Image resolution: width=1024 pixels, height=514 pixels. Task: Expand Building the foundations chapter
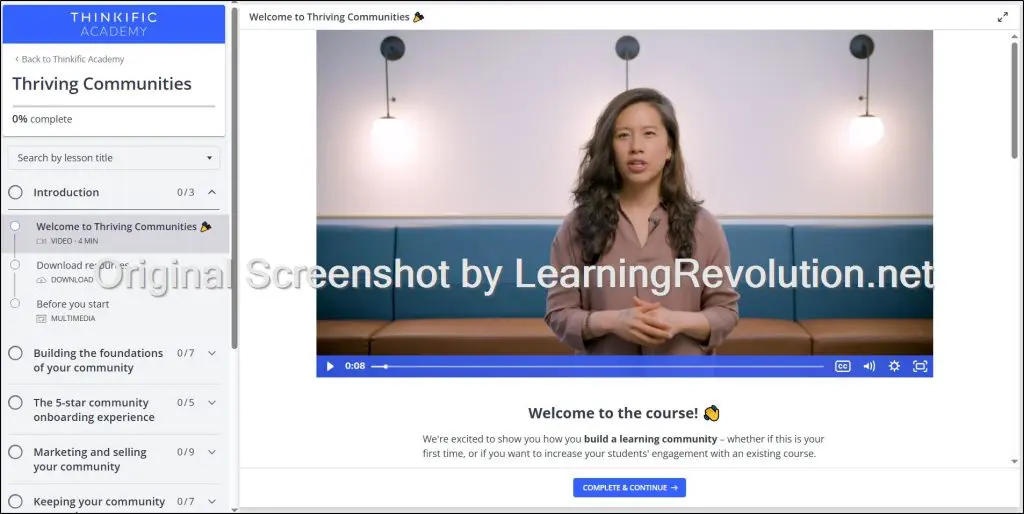[x=212, y=353]
